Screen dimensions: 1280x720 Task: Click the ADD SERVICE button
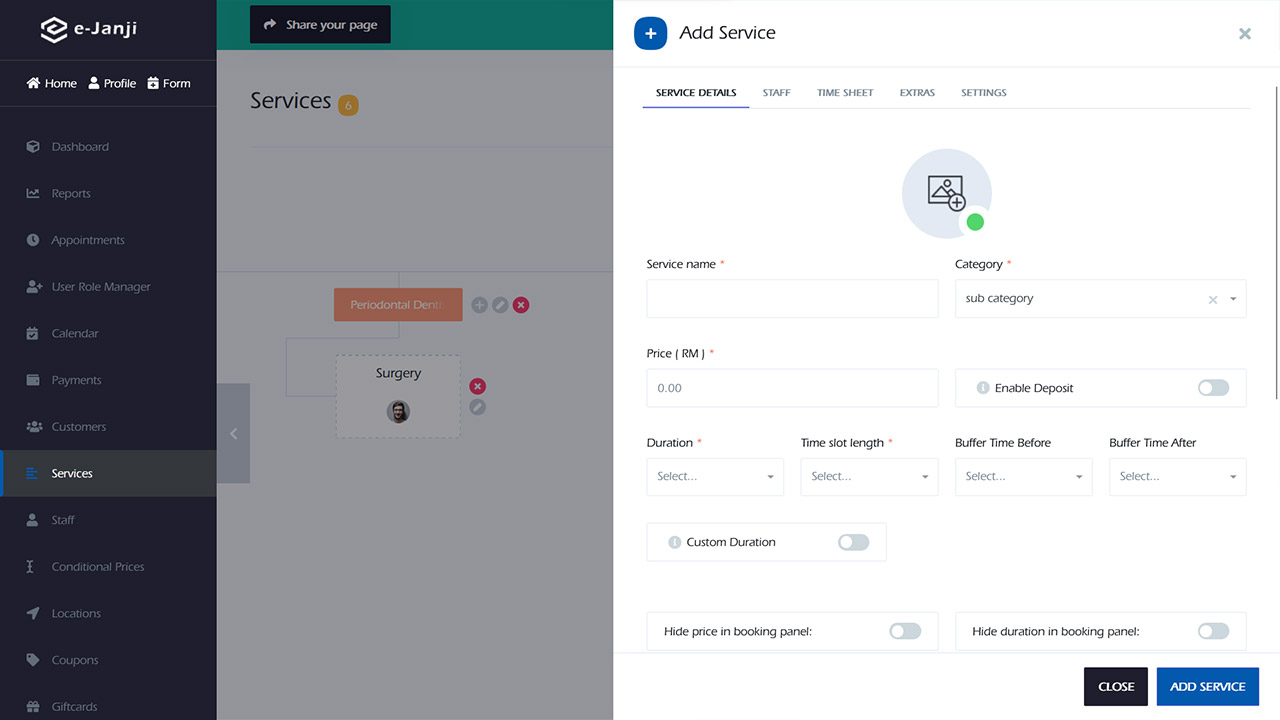[x=1208, y=687]
